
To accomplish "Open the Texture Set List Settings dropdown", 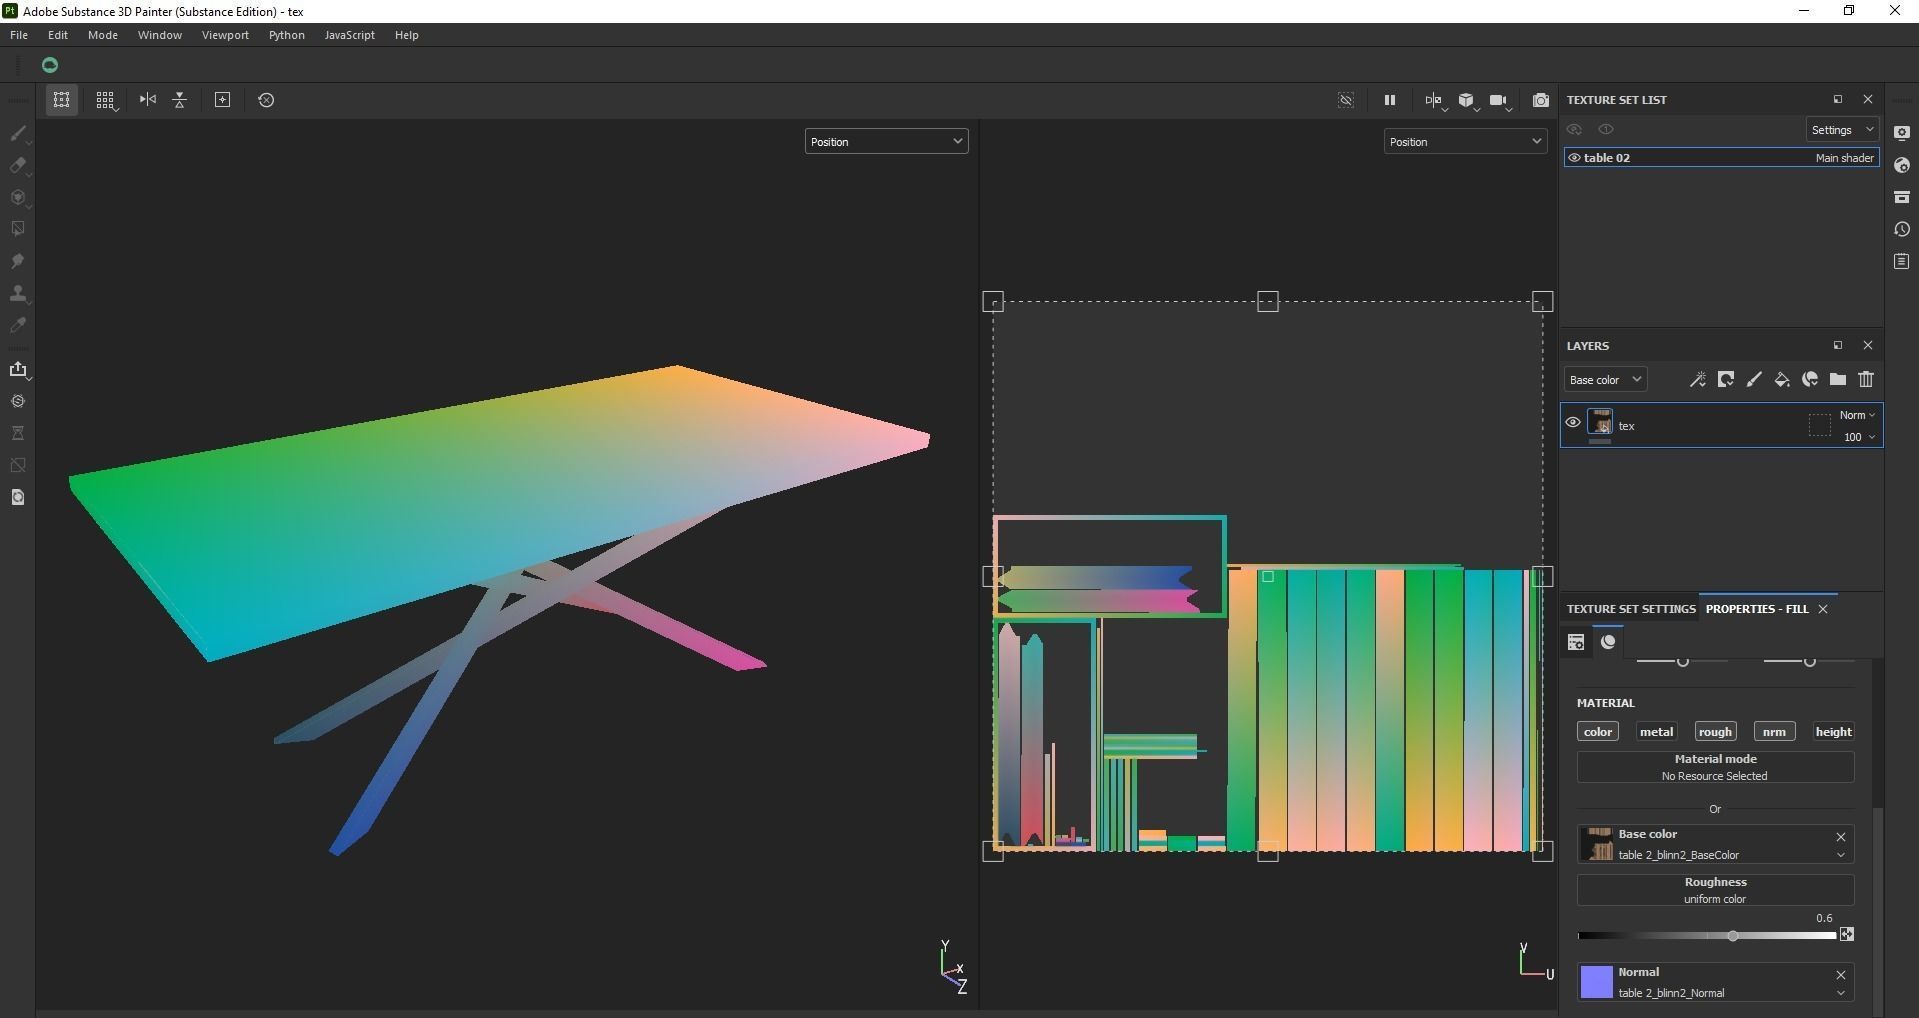I will pos(1842,130).
